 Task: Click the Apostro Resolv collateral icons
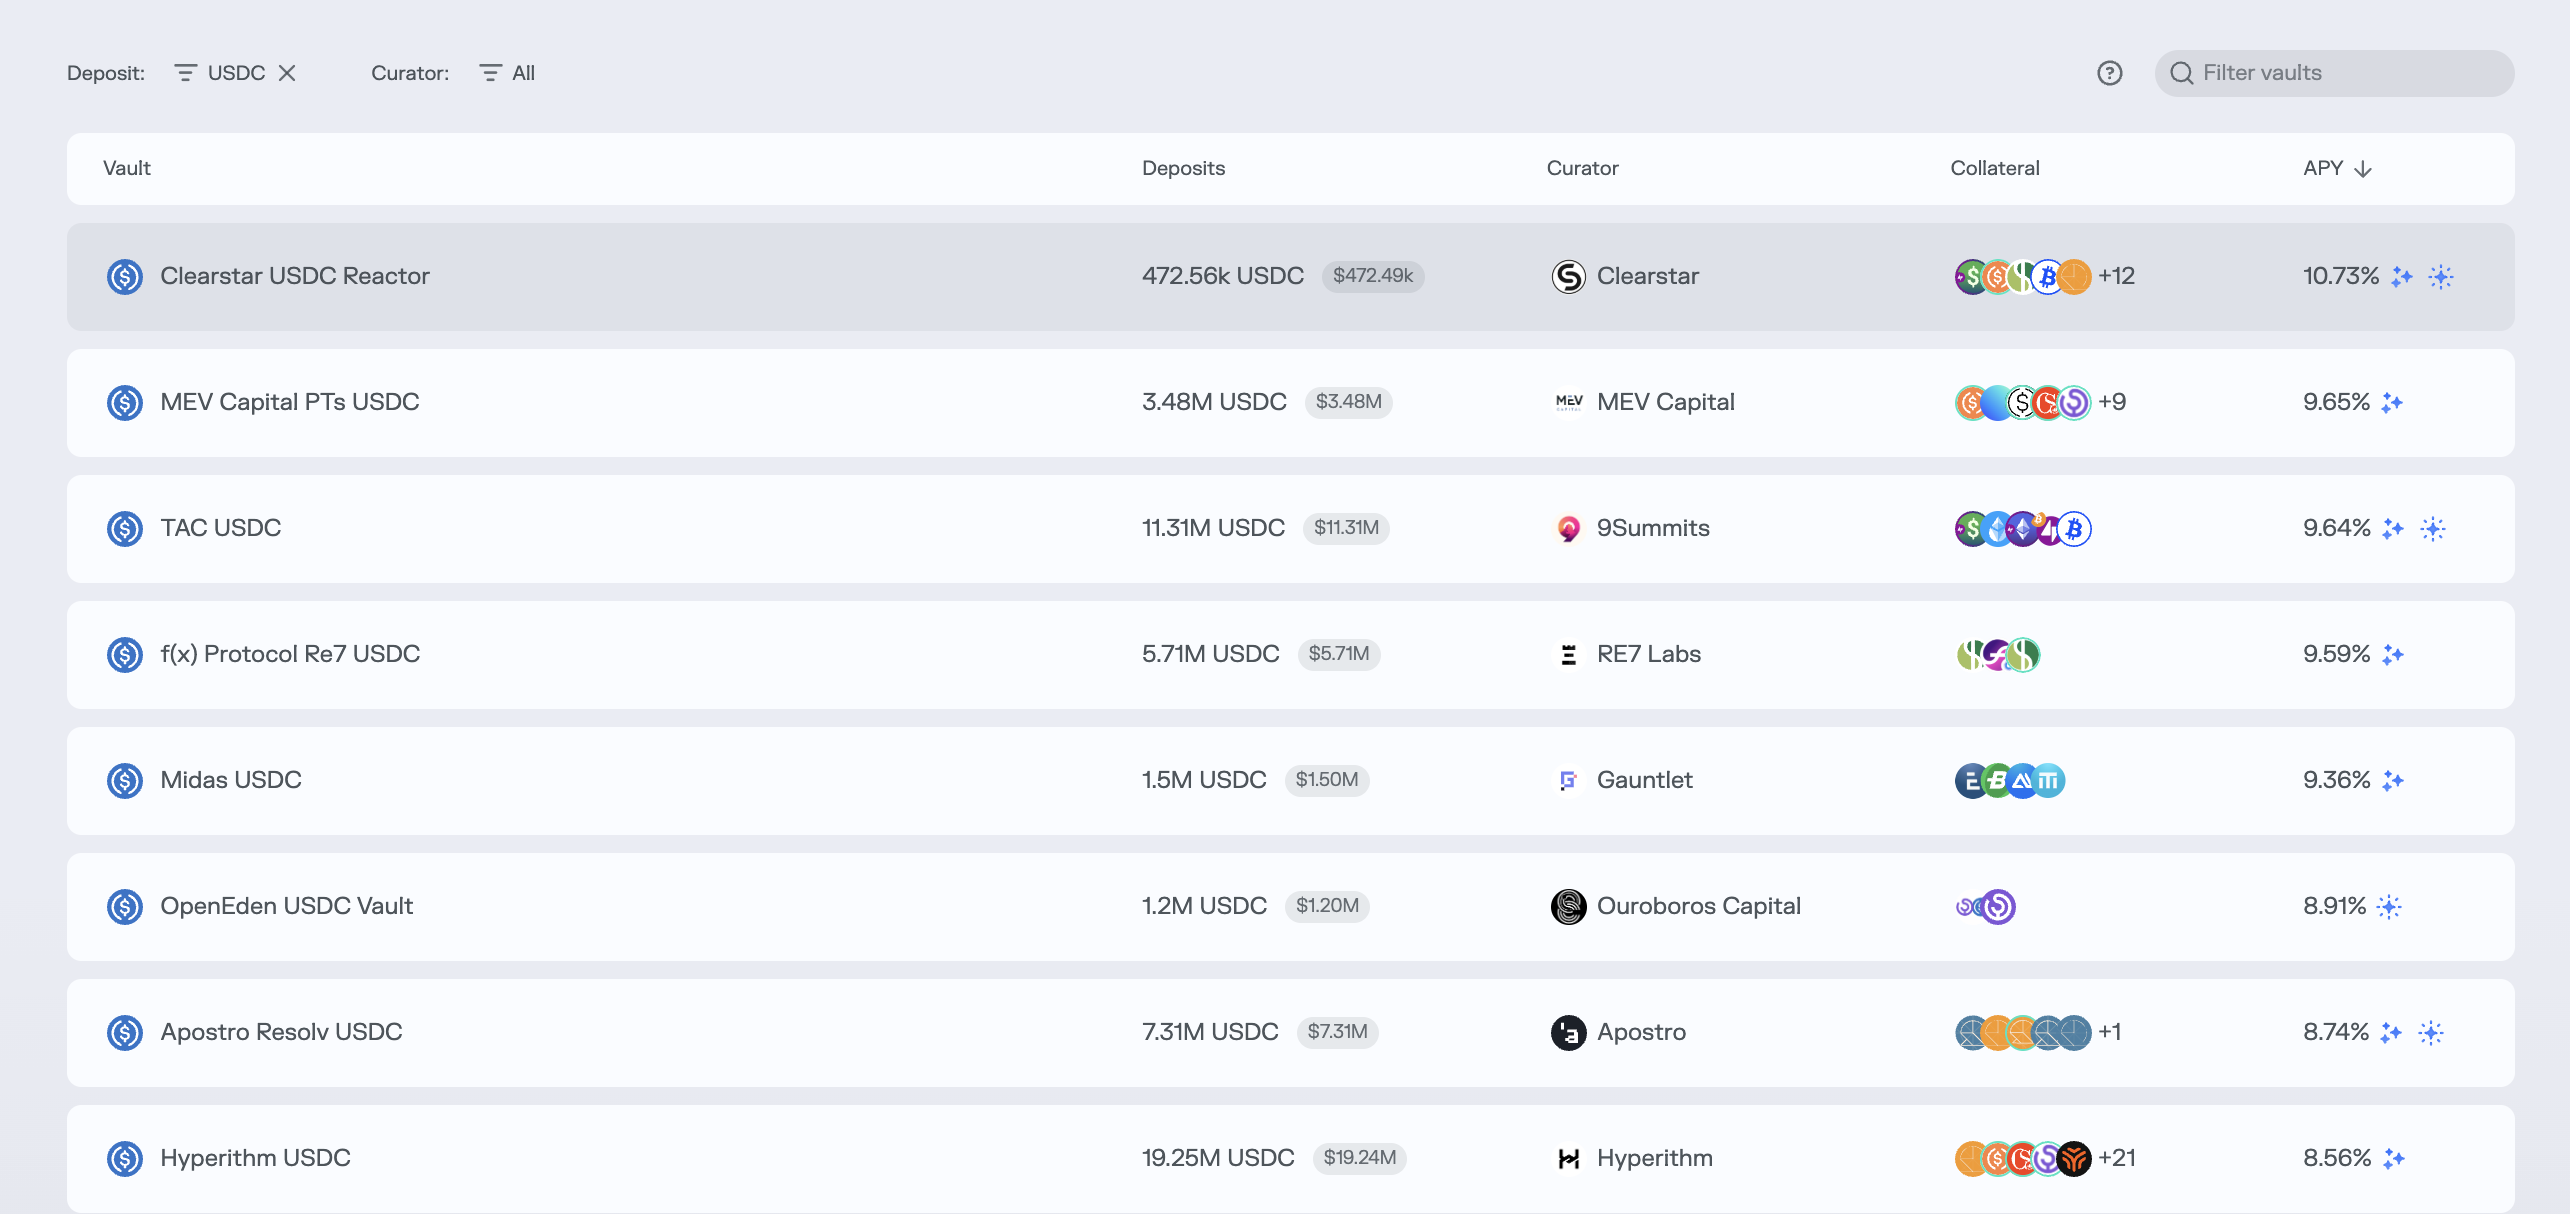[2023, 1032]
